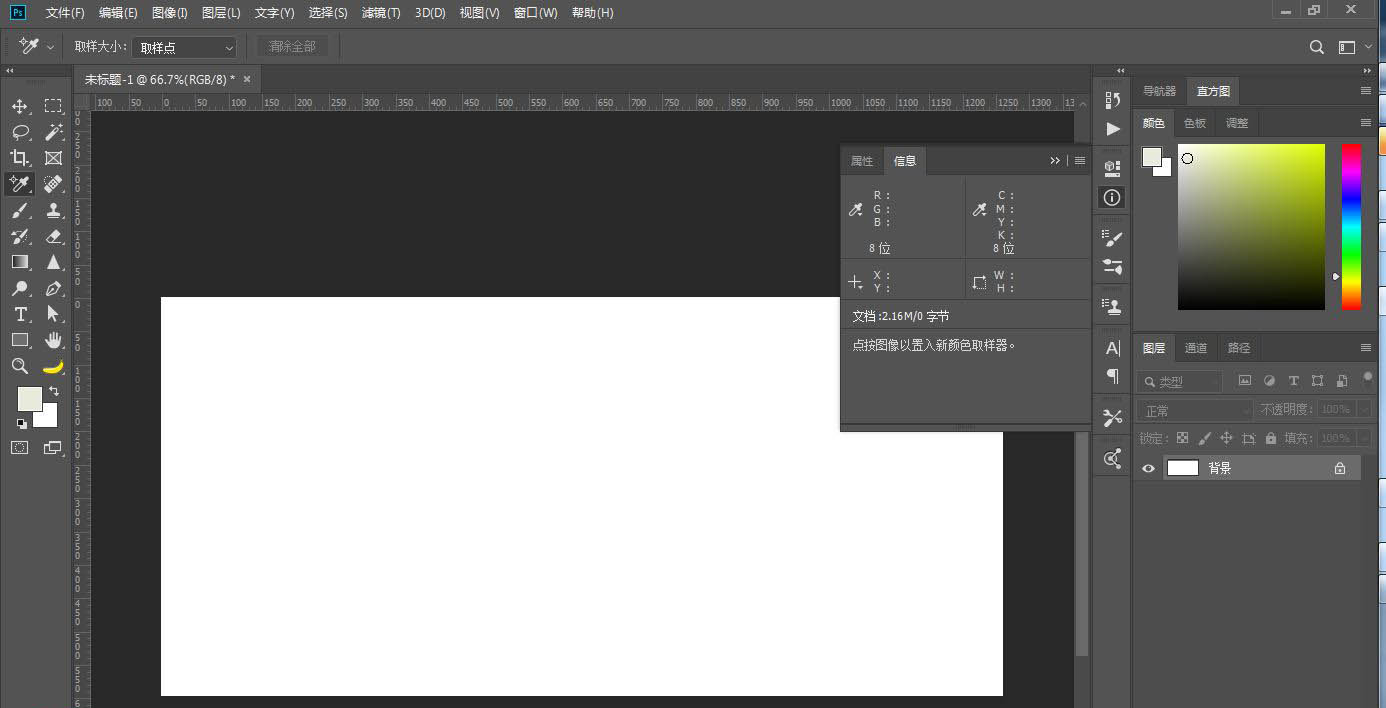The image size is (1386, 708).
Task: Select the Pen tool
Action: click(x=53, y=288)
